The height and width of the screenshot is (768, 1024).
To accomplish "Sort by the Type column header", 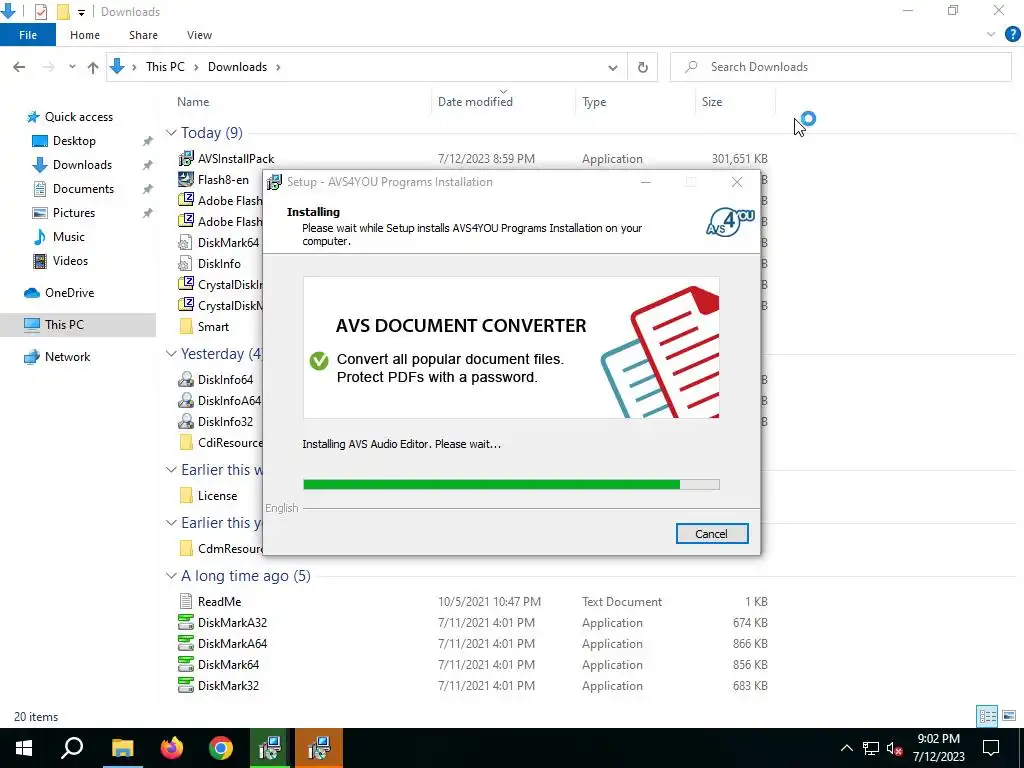I will point(594,102).
